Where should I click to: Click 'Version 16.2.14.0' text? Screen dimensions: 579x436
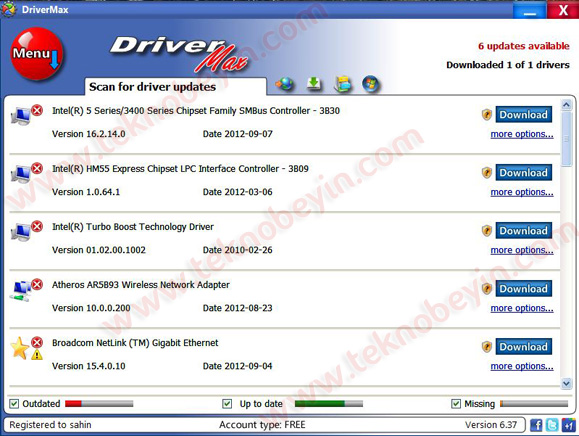pyautogui.click(x=89, y=134)
